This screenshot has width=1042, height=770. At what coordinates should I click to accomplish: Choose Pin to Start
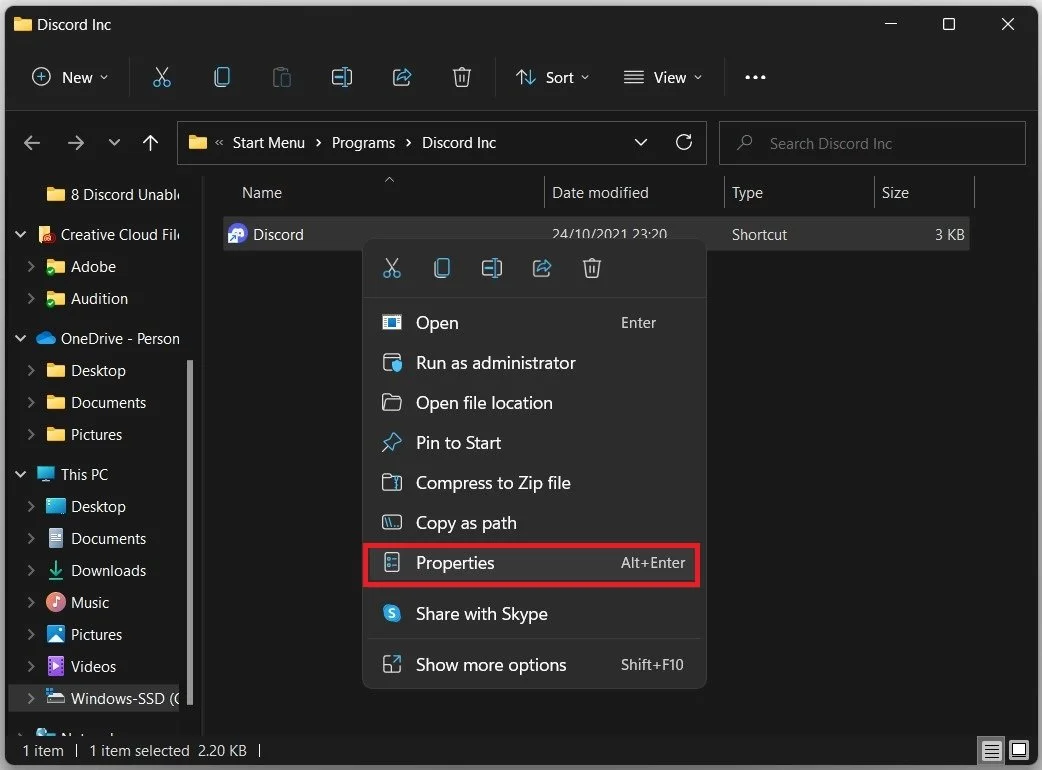click(534, 443)
